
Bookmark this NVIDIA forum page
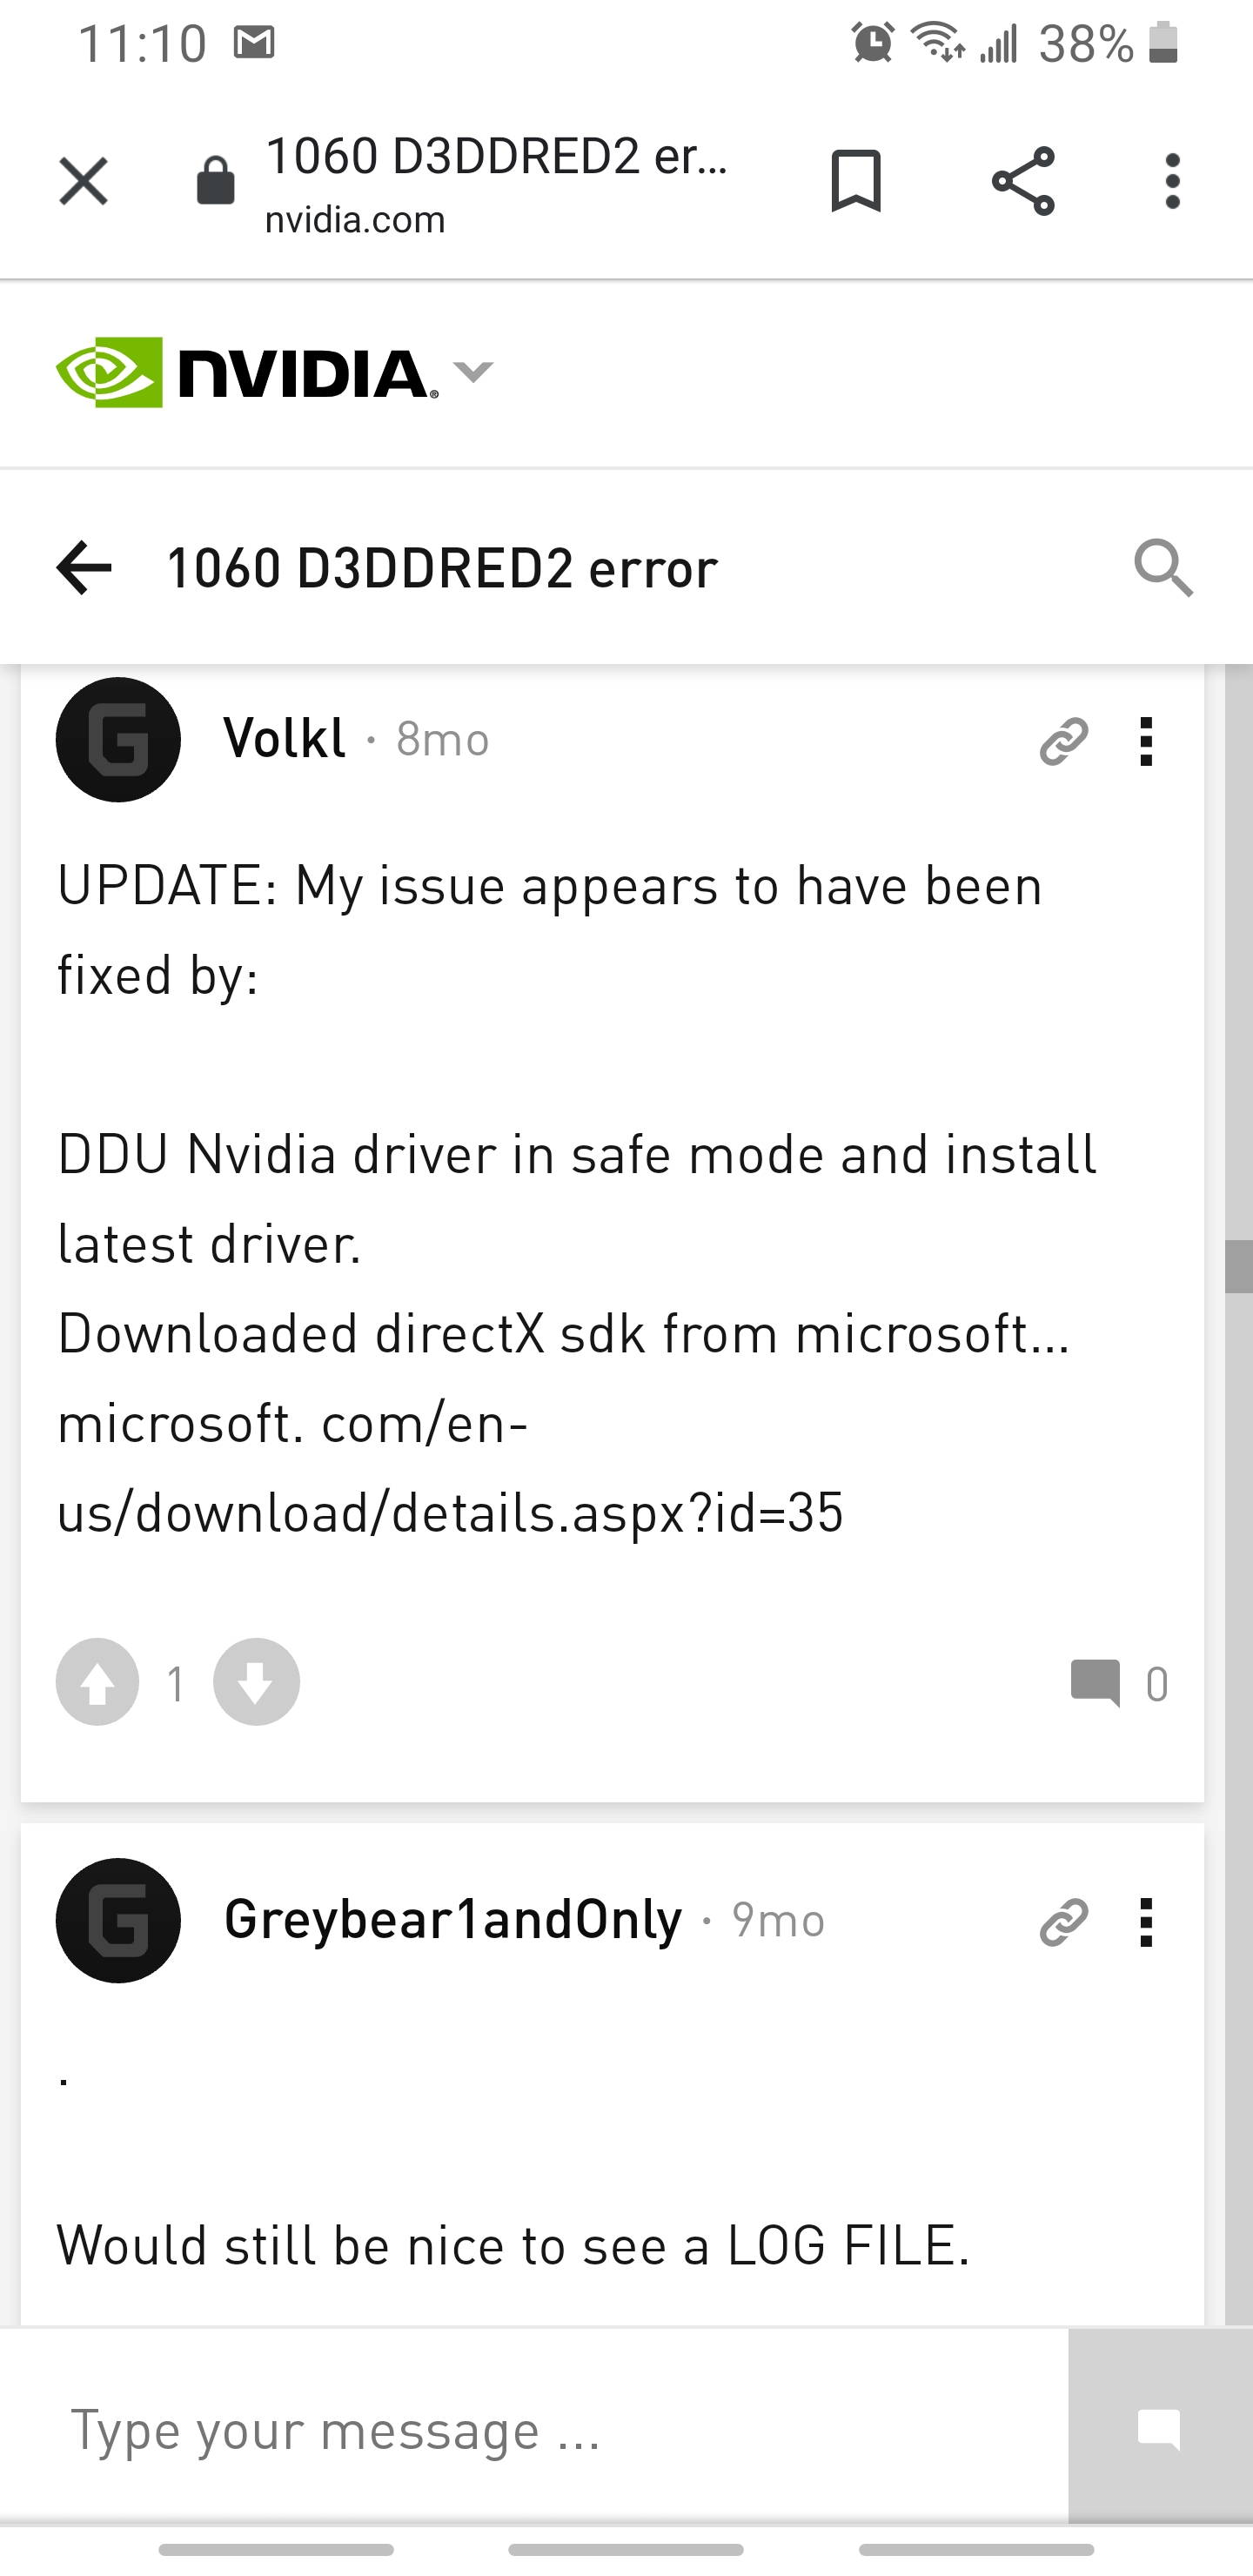[856, 182]
